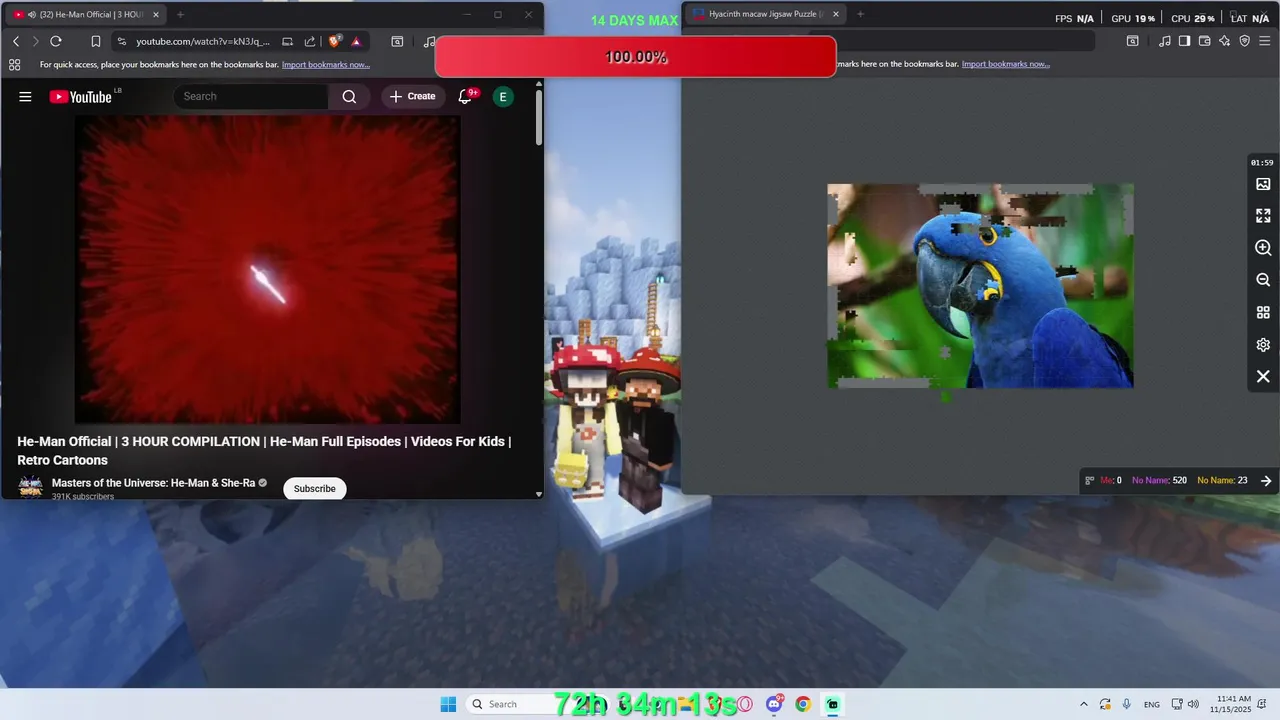This screenshot has height=720, width=1280.
Task: Click the Create button on YouTube
Action: pos(413,97)
